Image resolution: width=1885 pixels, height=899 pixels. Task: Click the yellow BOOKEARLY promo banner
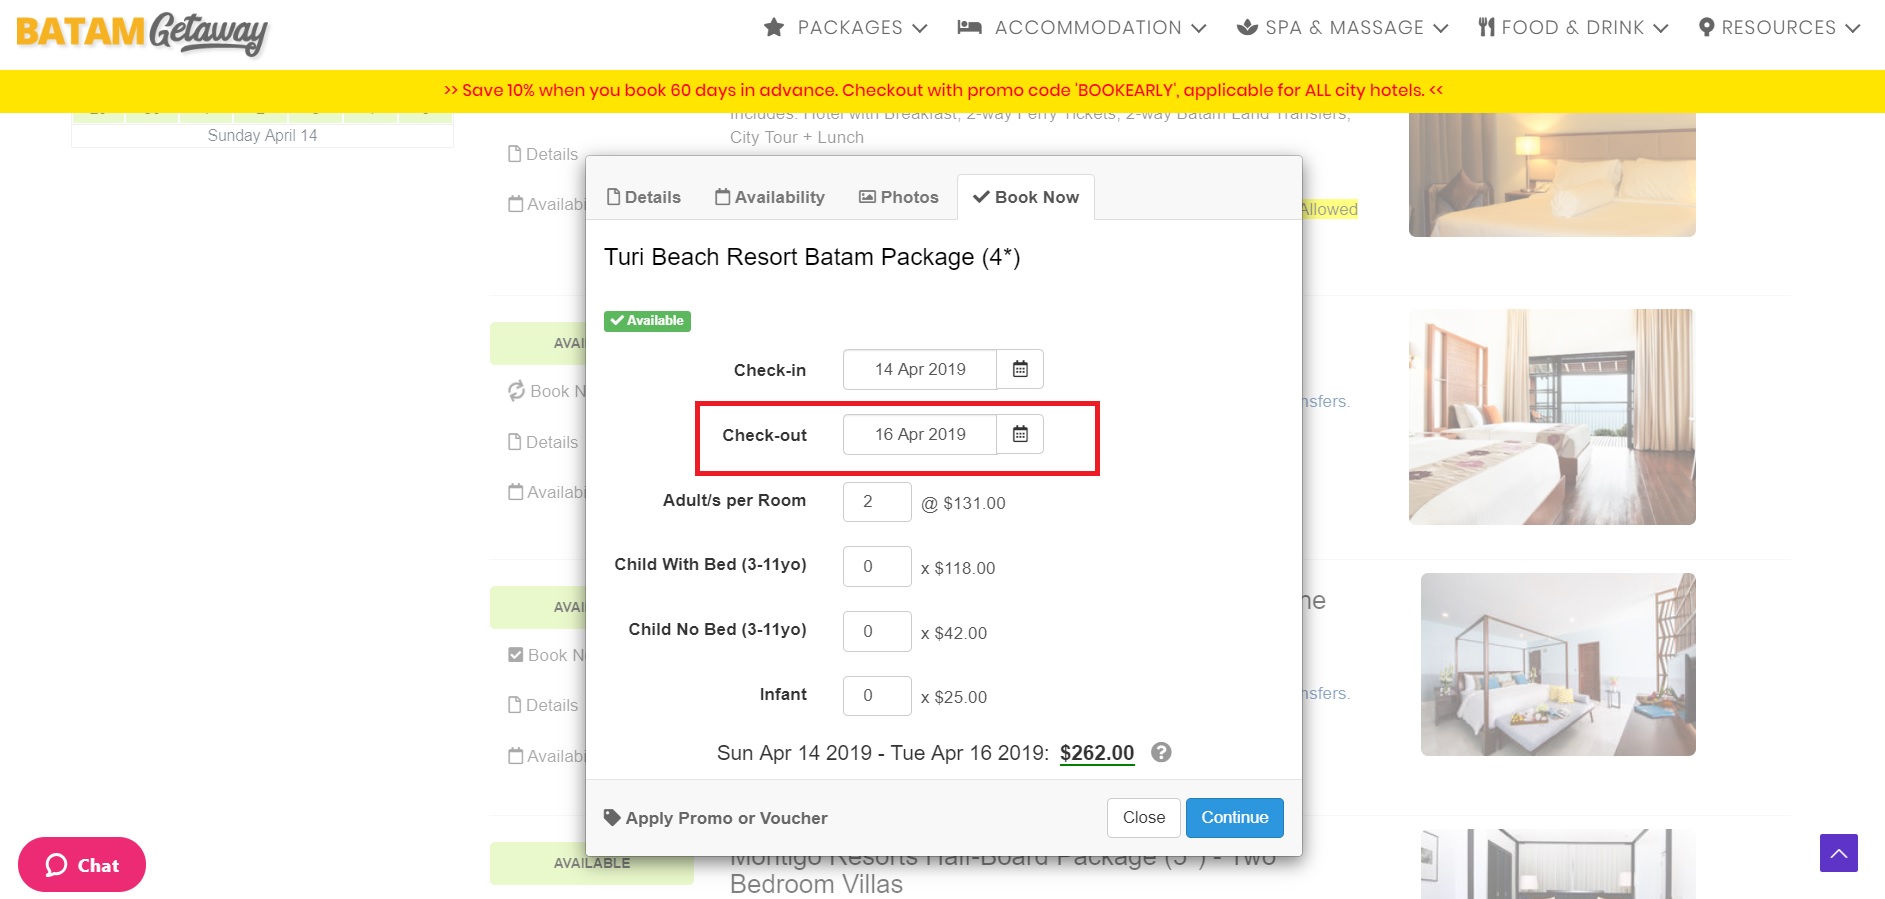point(943,90)
